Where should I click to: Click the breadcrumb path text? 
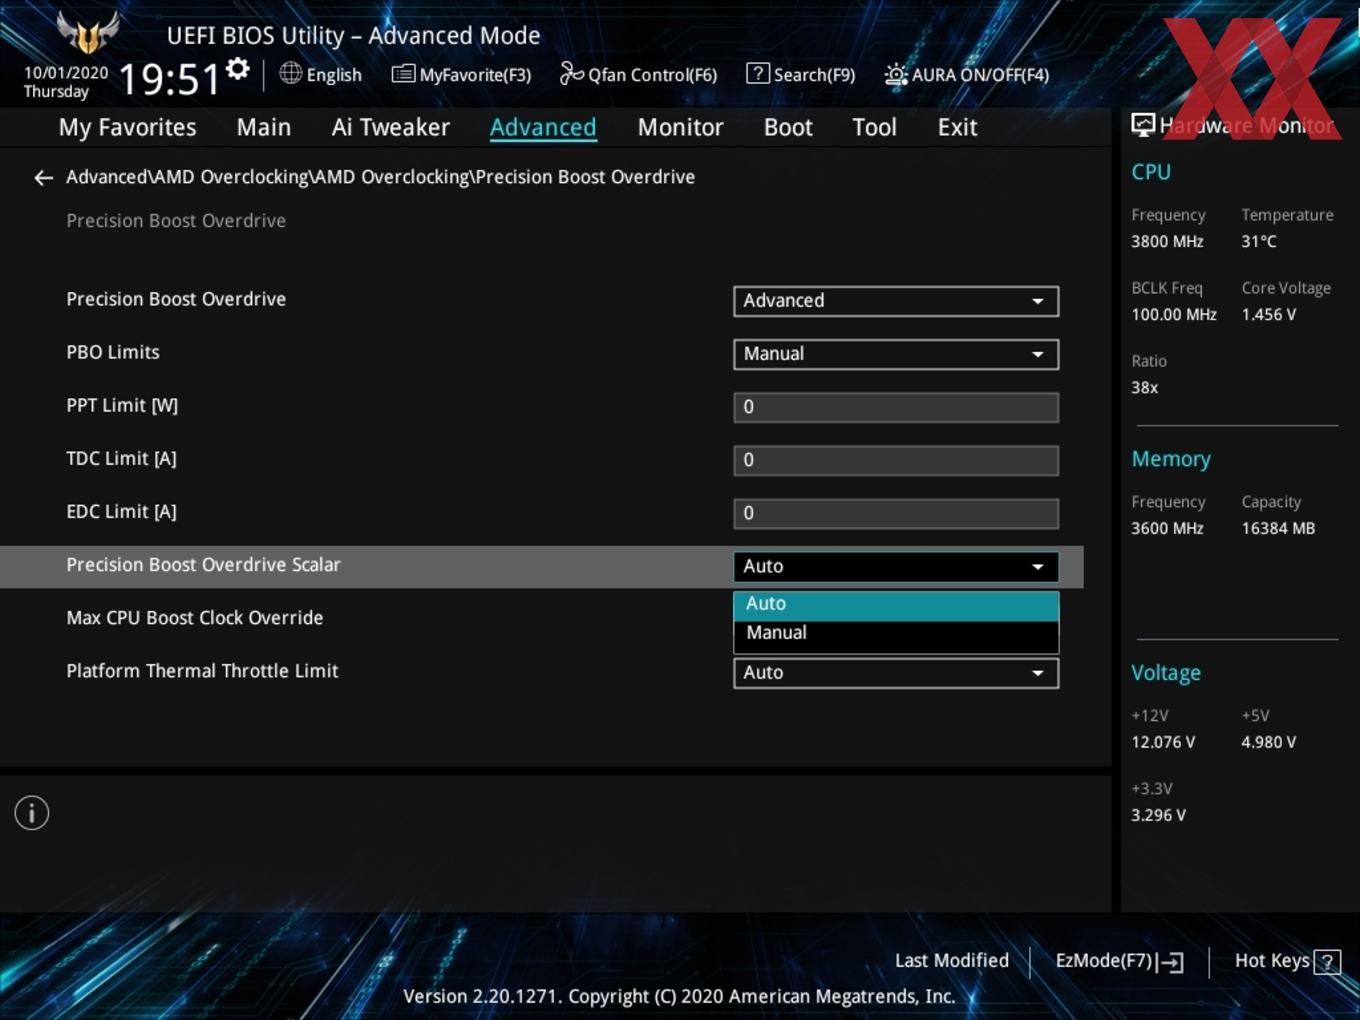coord(380,177)
